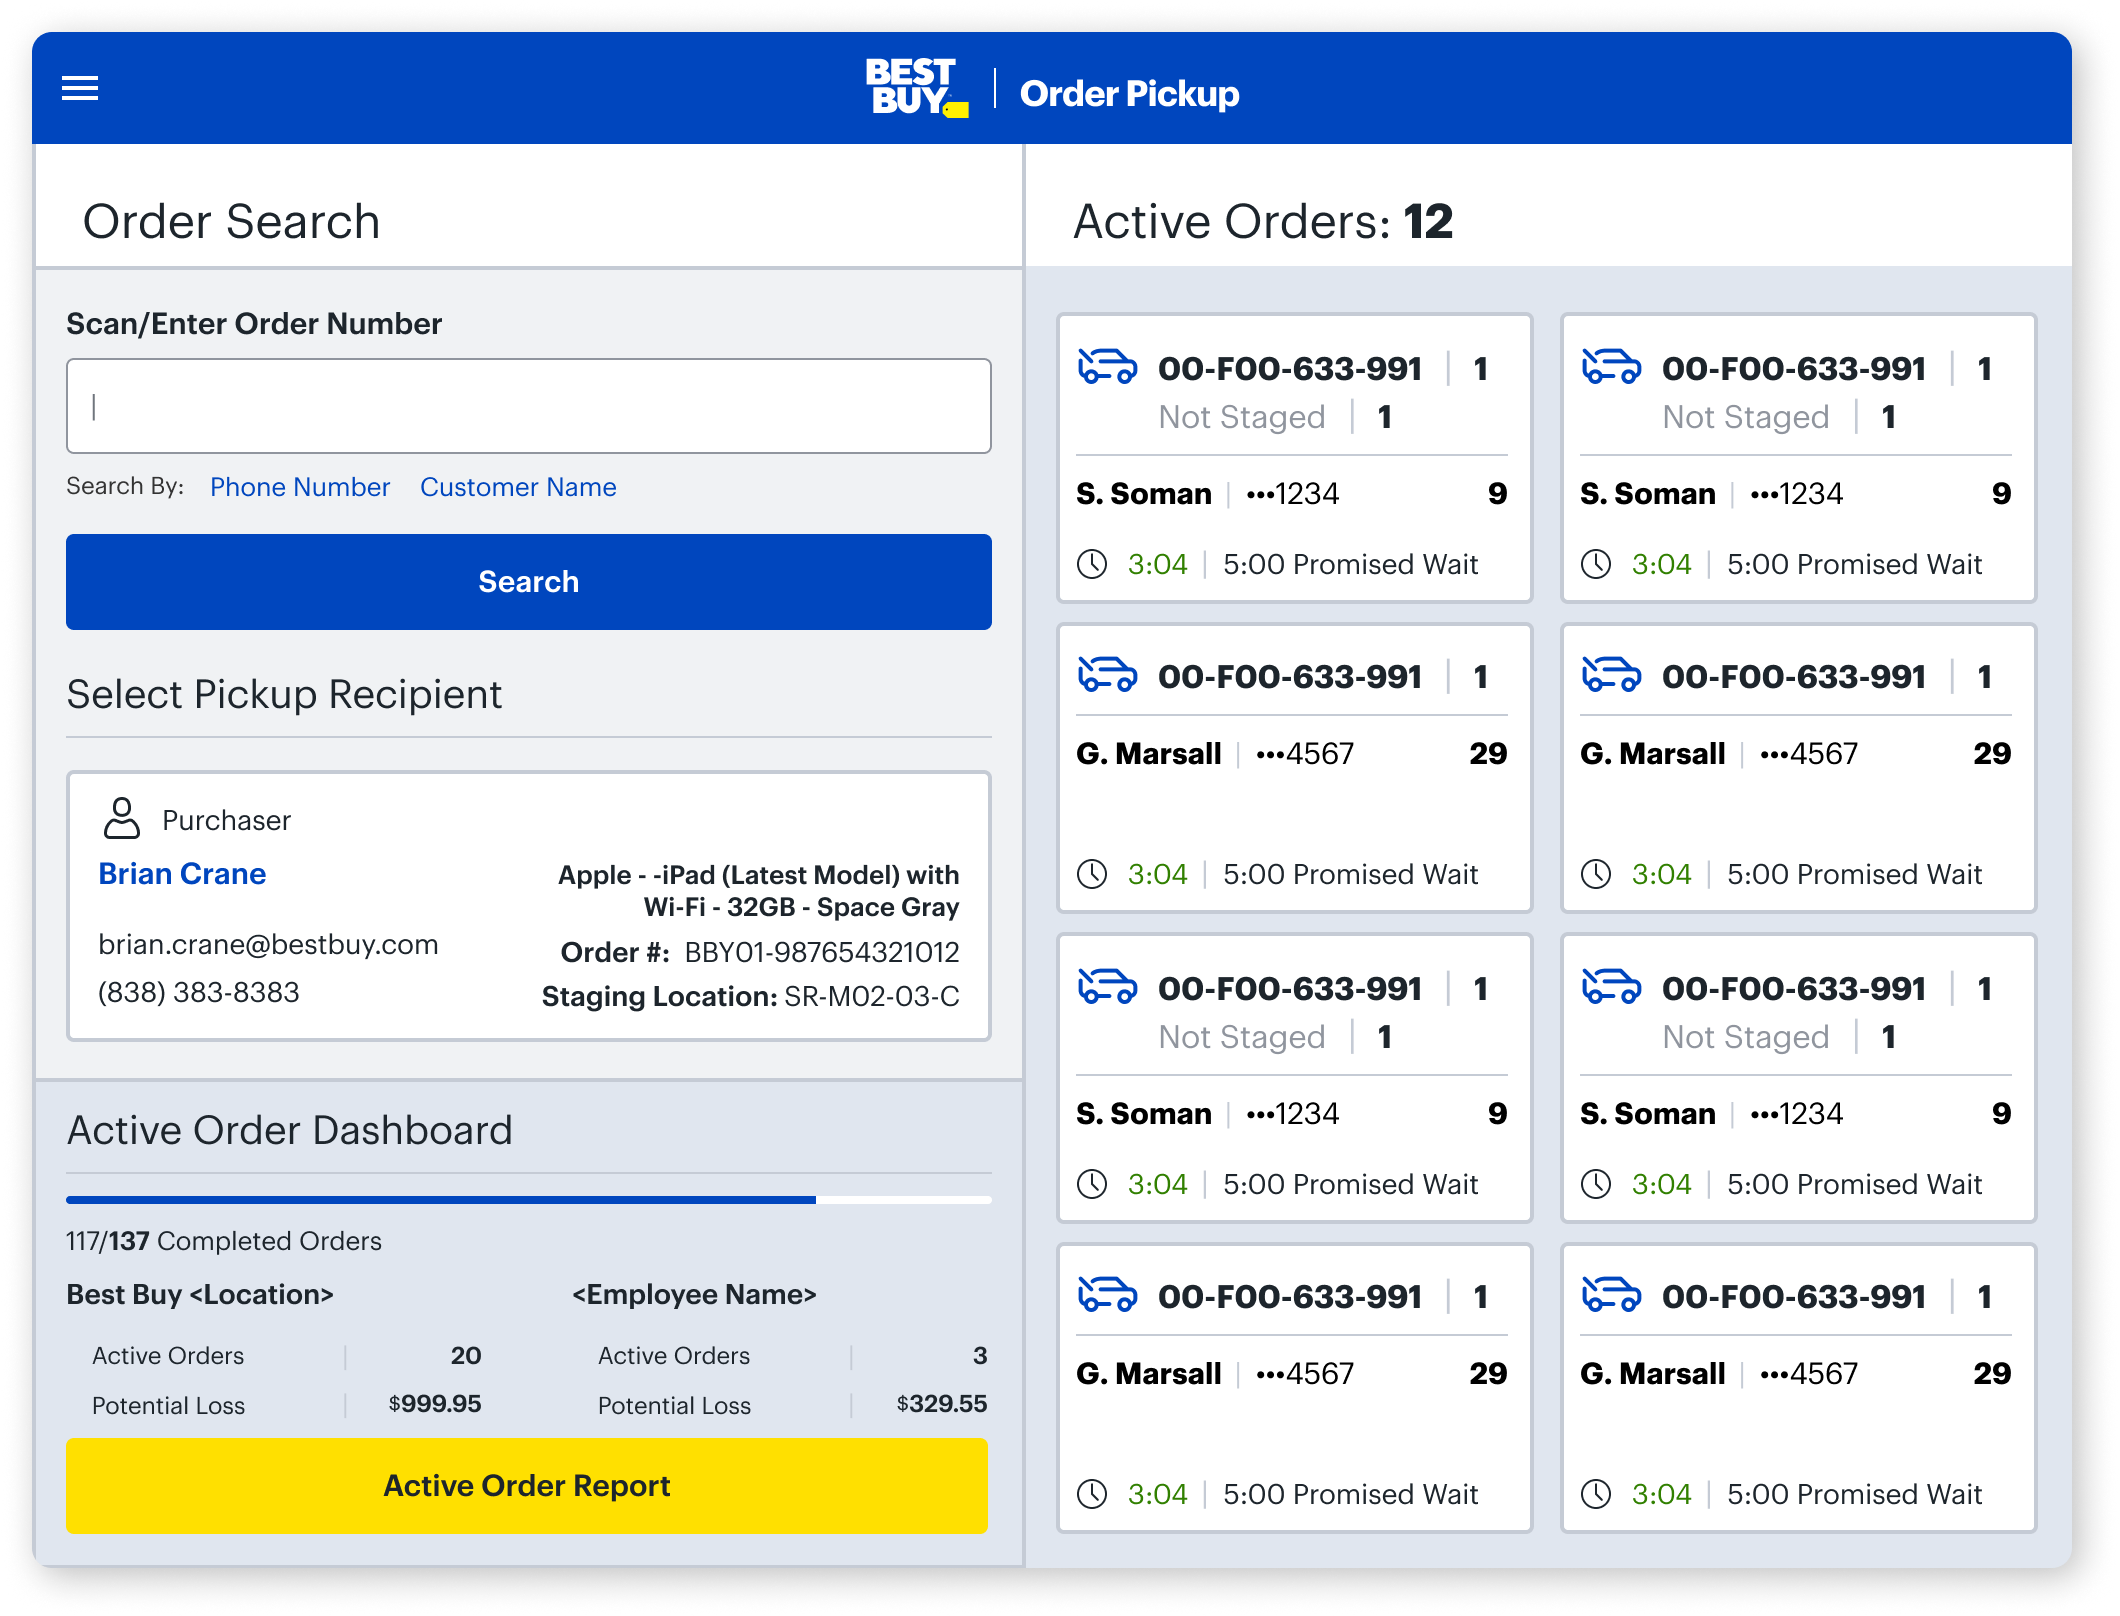Viewport: 2120px width, 1616px height.
Task: Click clock icon on third-row left card
Action: coord(1092,1184)
